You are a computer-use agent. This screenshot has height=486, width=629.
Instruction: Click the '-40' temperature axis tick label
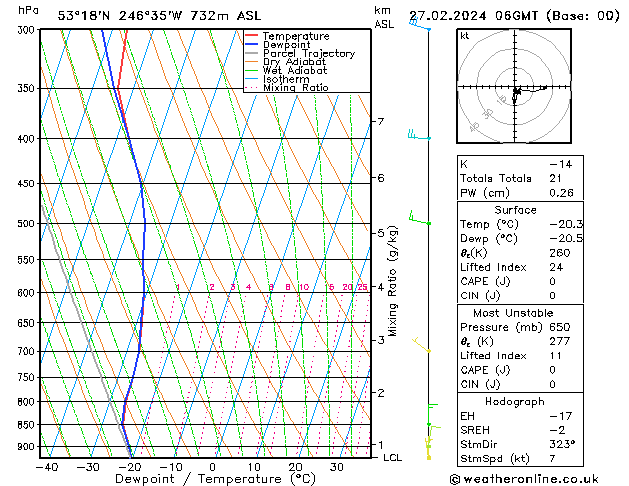pos(47,467)
